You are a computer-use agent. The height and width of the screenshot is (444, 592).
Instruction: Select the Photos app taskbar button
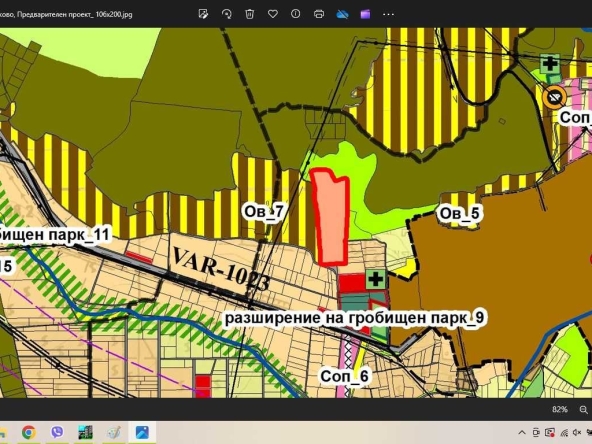[x=142, y=432]
